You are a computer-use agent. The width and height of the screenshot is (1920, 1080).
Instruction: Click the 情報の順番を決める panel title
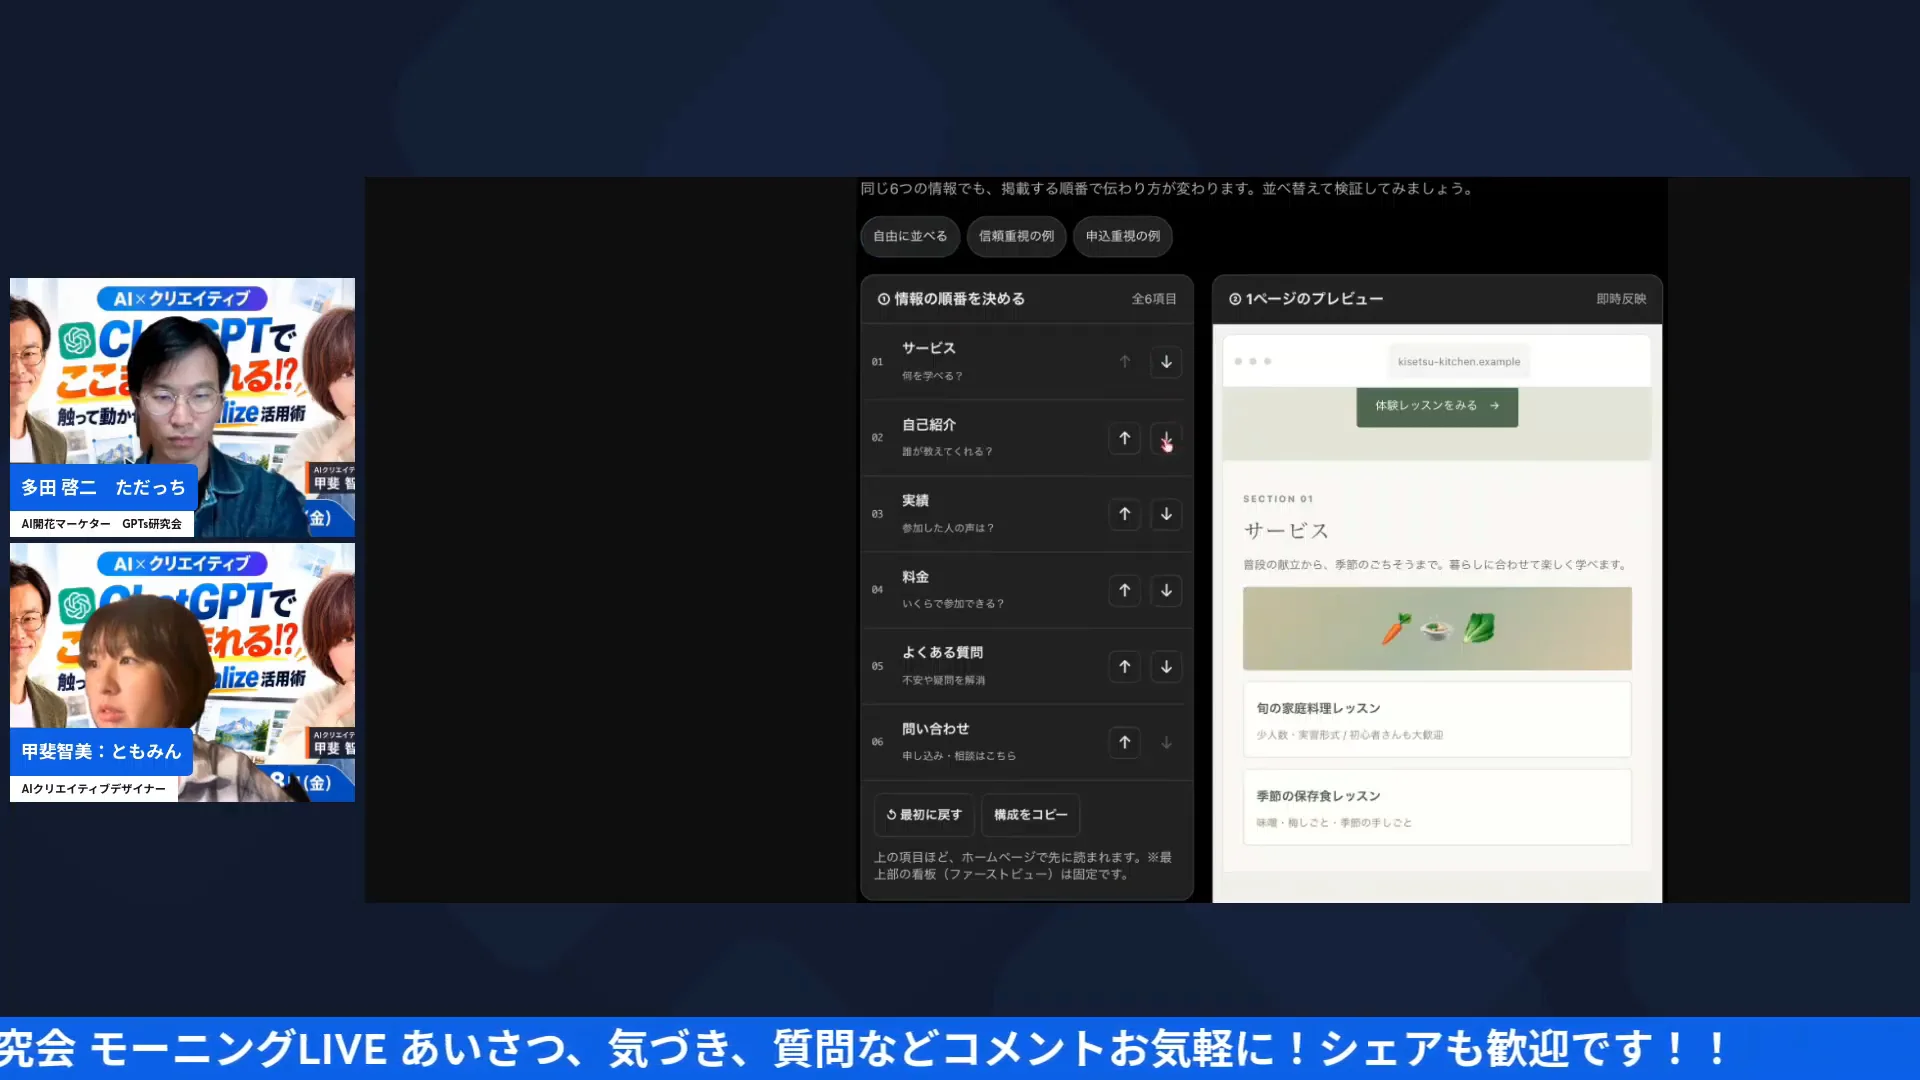(959, 299)
